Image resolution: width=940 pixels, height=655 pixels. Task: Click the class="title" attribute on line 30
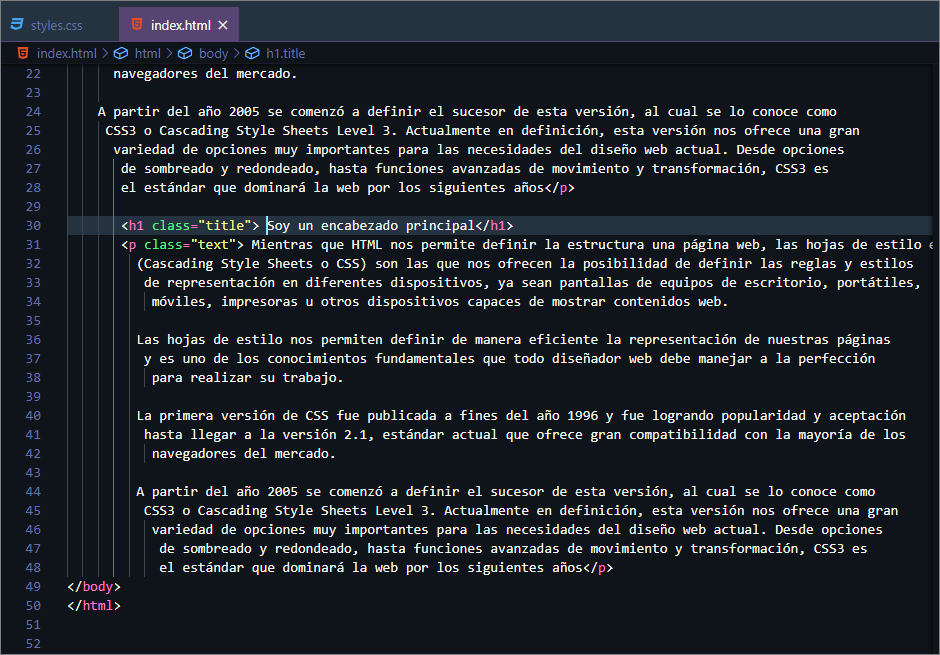coord(201,226)
